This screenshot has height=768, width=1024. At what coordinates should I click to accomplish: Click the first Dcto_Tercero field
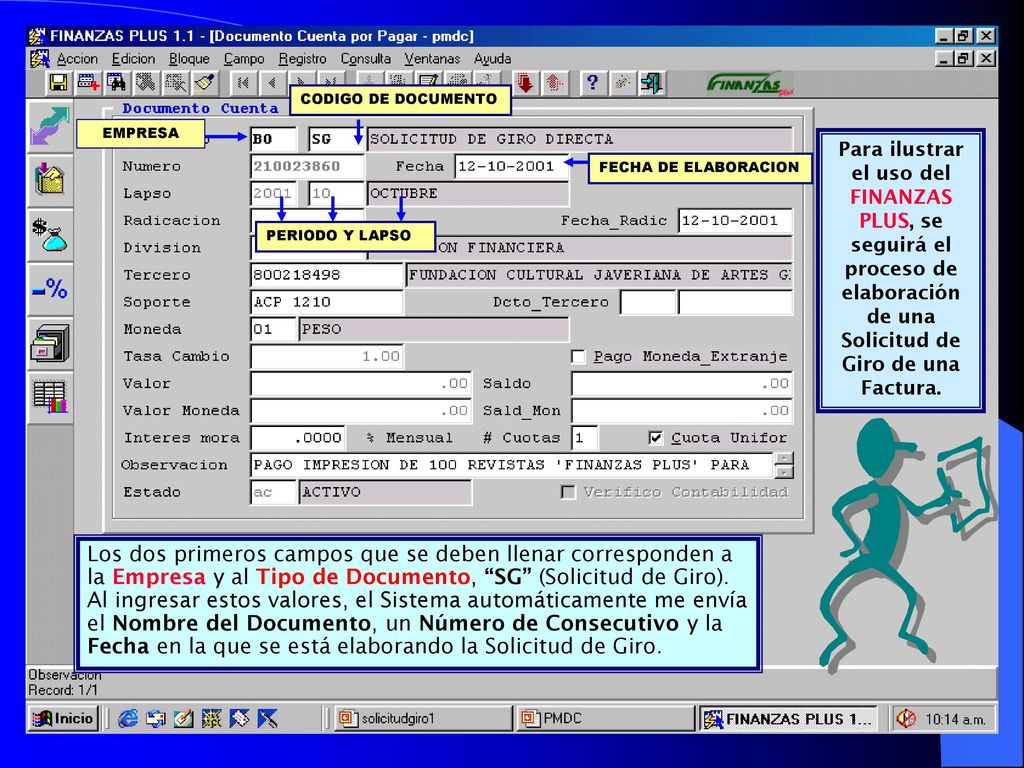[647, 302]
